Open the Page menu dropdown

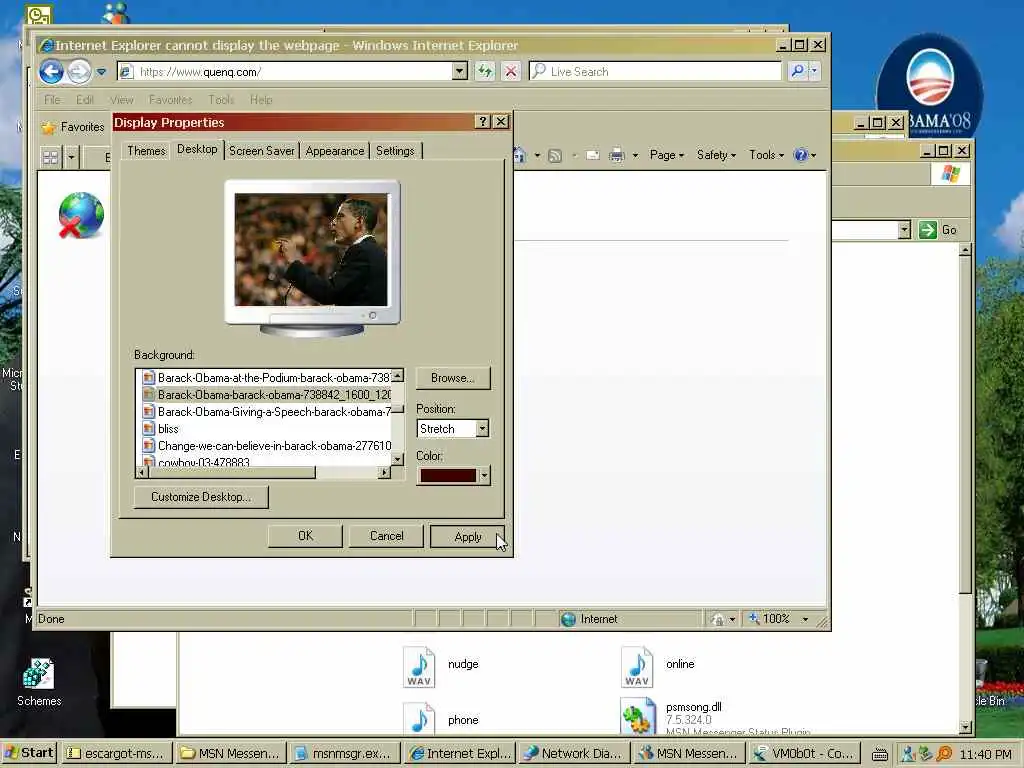667,155
